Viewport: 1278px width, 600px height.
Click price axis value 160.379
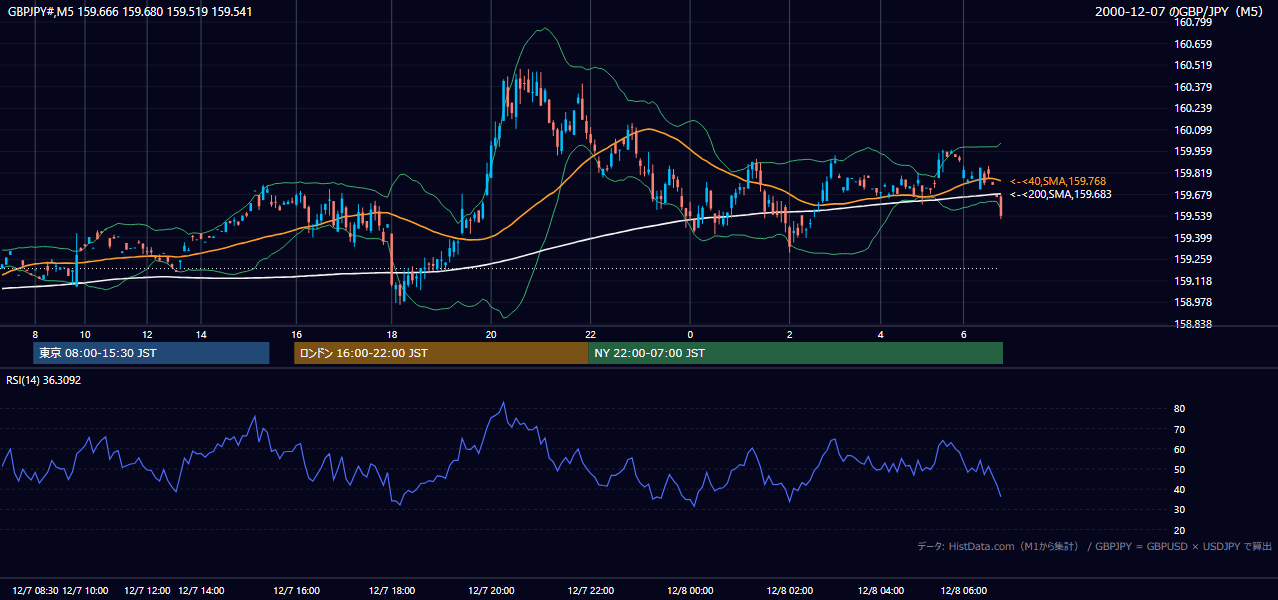tap(1194, 87)
